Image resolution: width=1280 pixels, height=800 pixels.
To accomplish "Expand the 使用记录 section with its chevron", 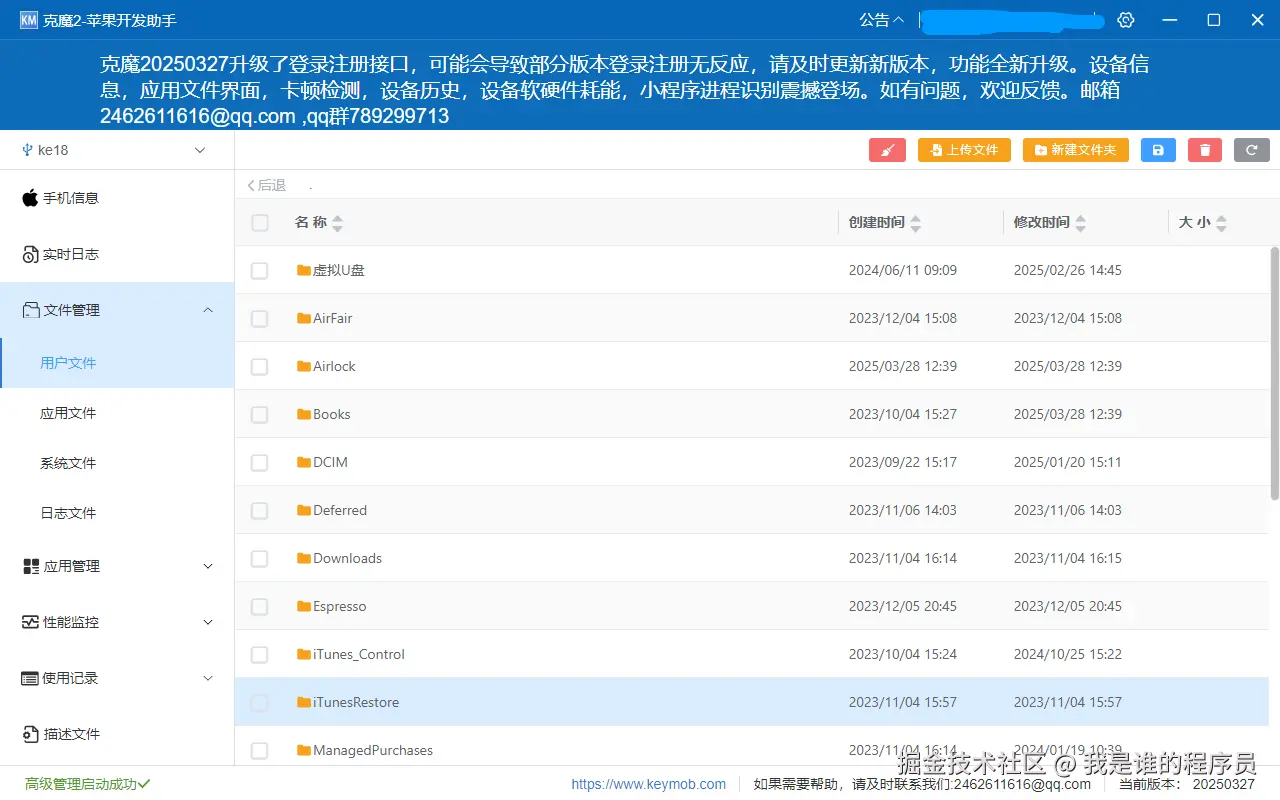I will 208,678.
